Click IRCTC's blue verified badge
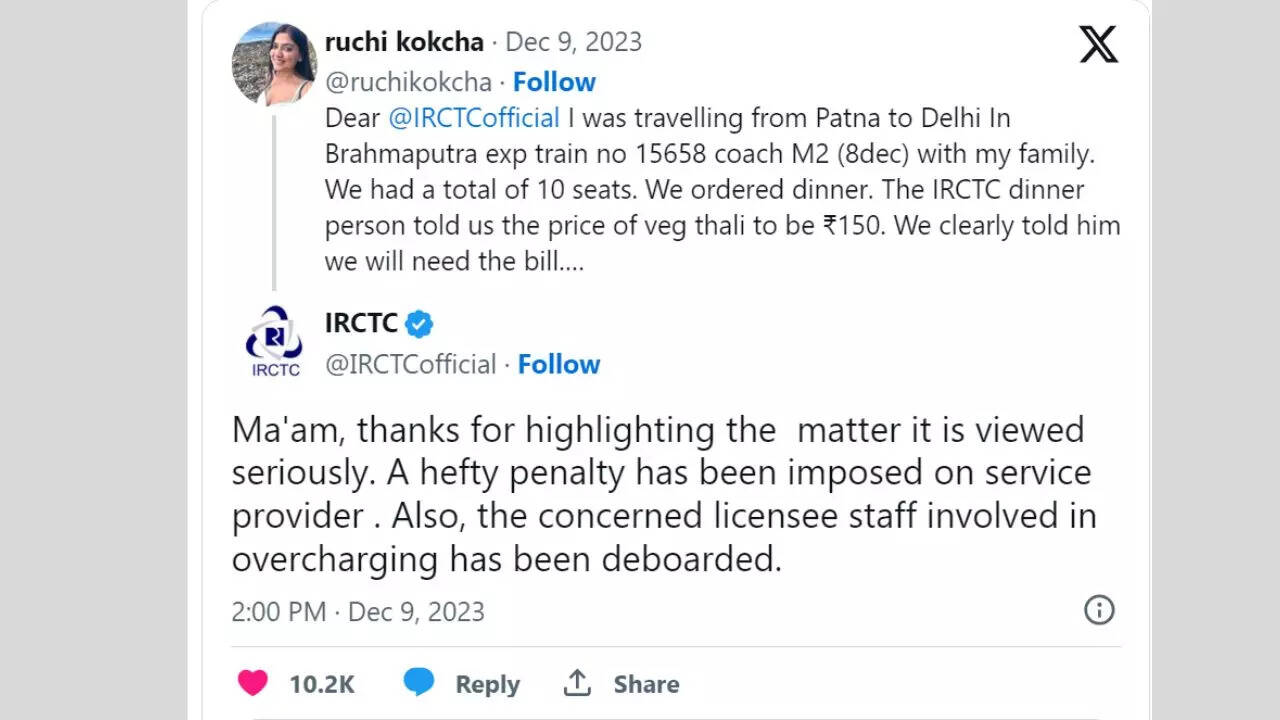The width and height of the screenshot is (1280, 720). [x=419, y=324]
